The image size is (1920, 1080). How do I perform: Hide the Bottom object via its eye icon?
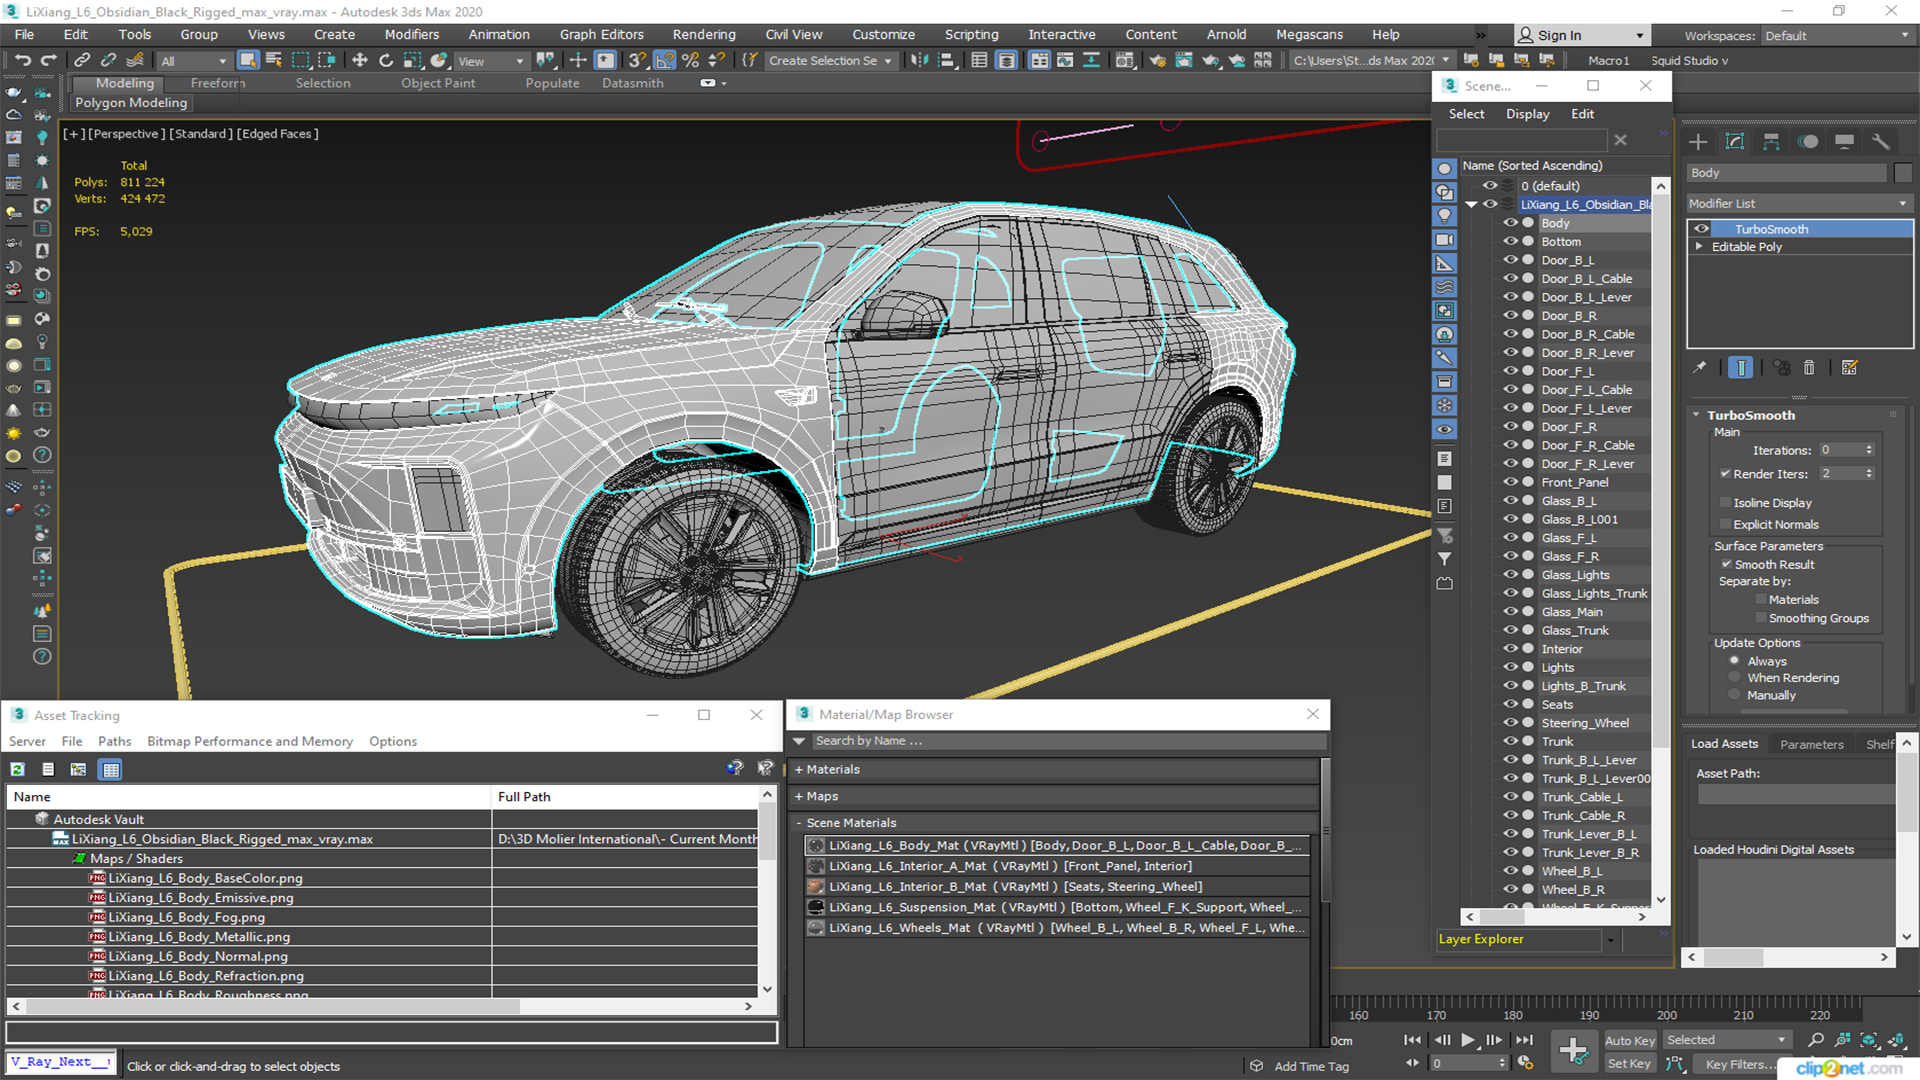point(1510,242)
